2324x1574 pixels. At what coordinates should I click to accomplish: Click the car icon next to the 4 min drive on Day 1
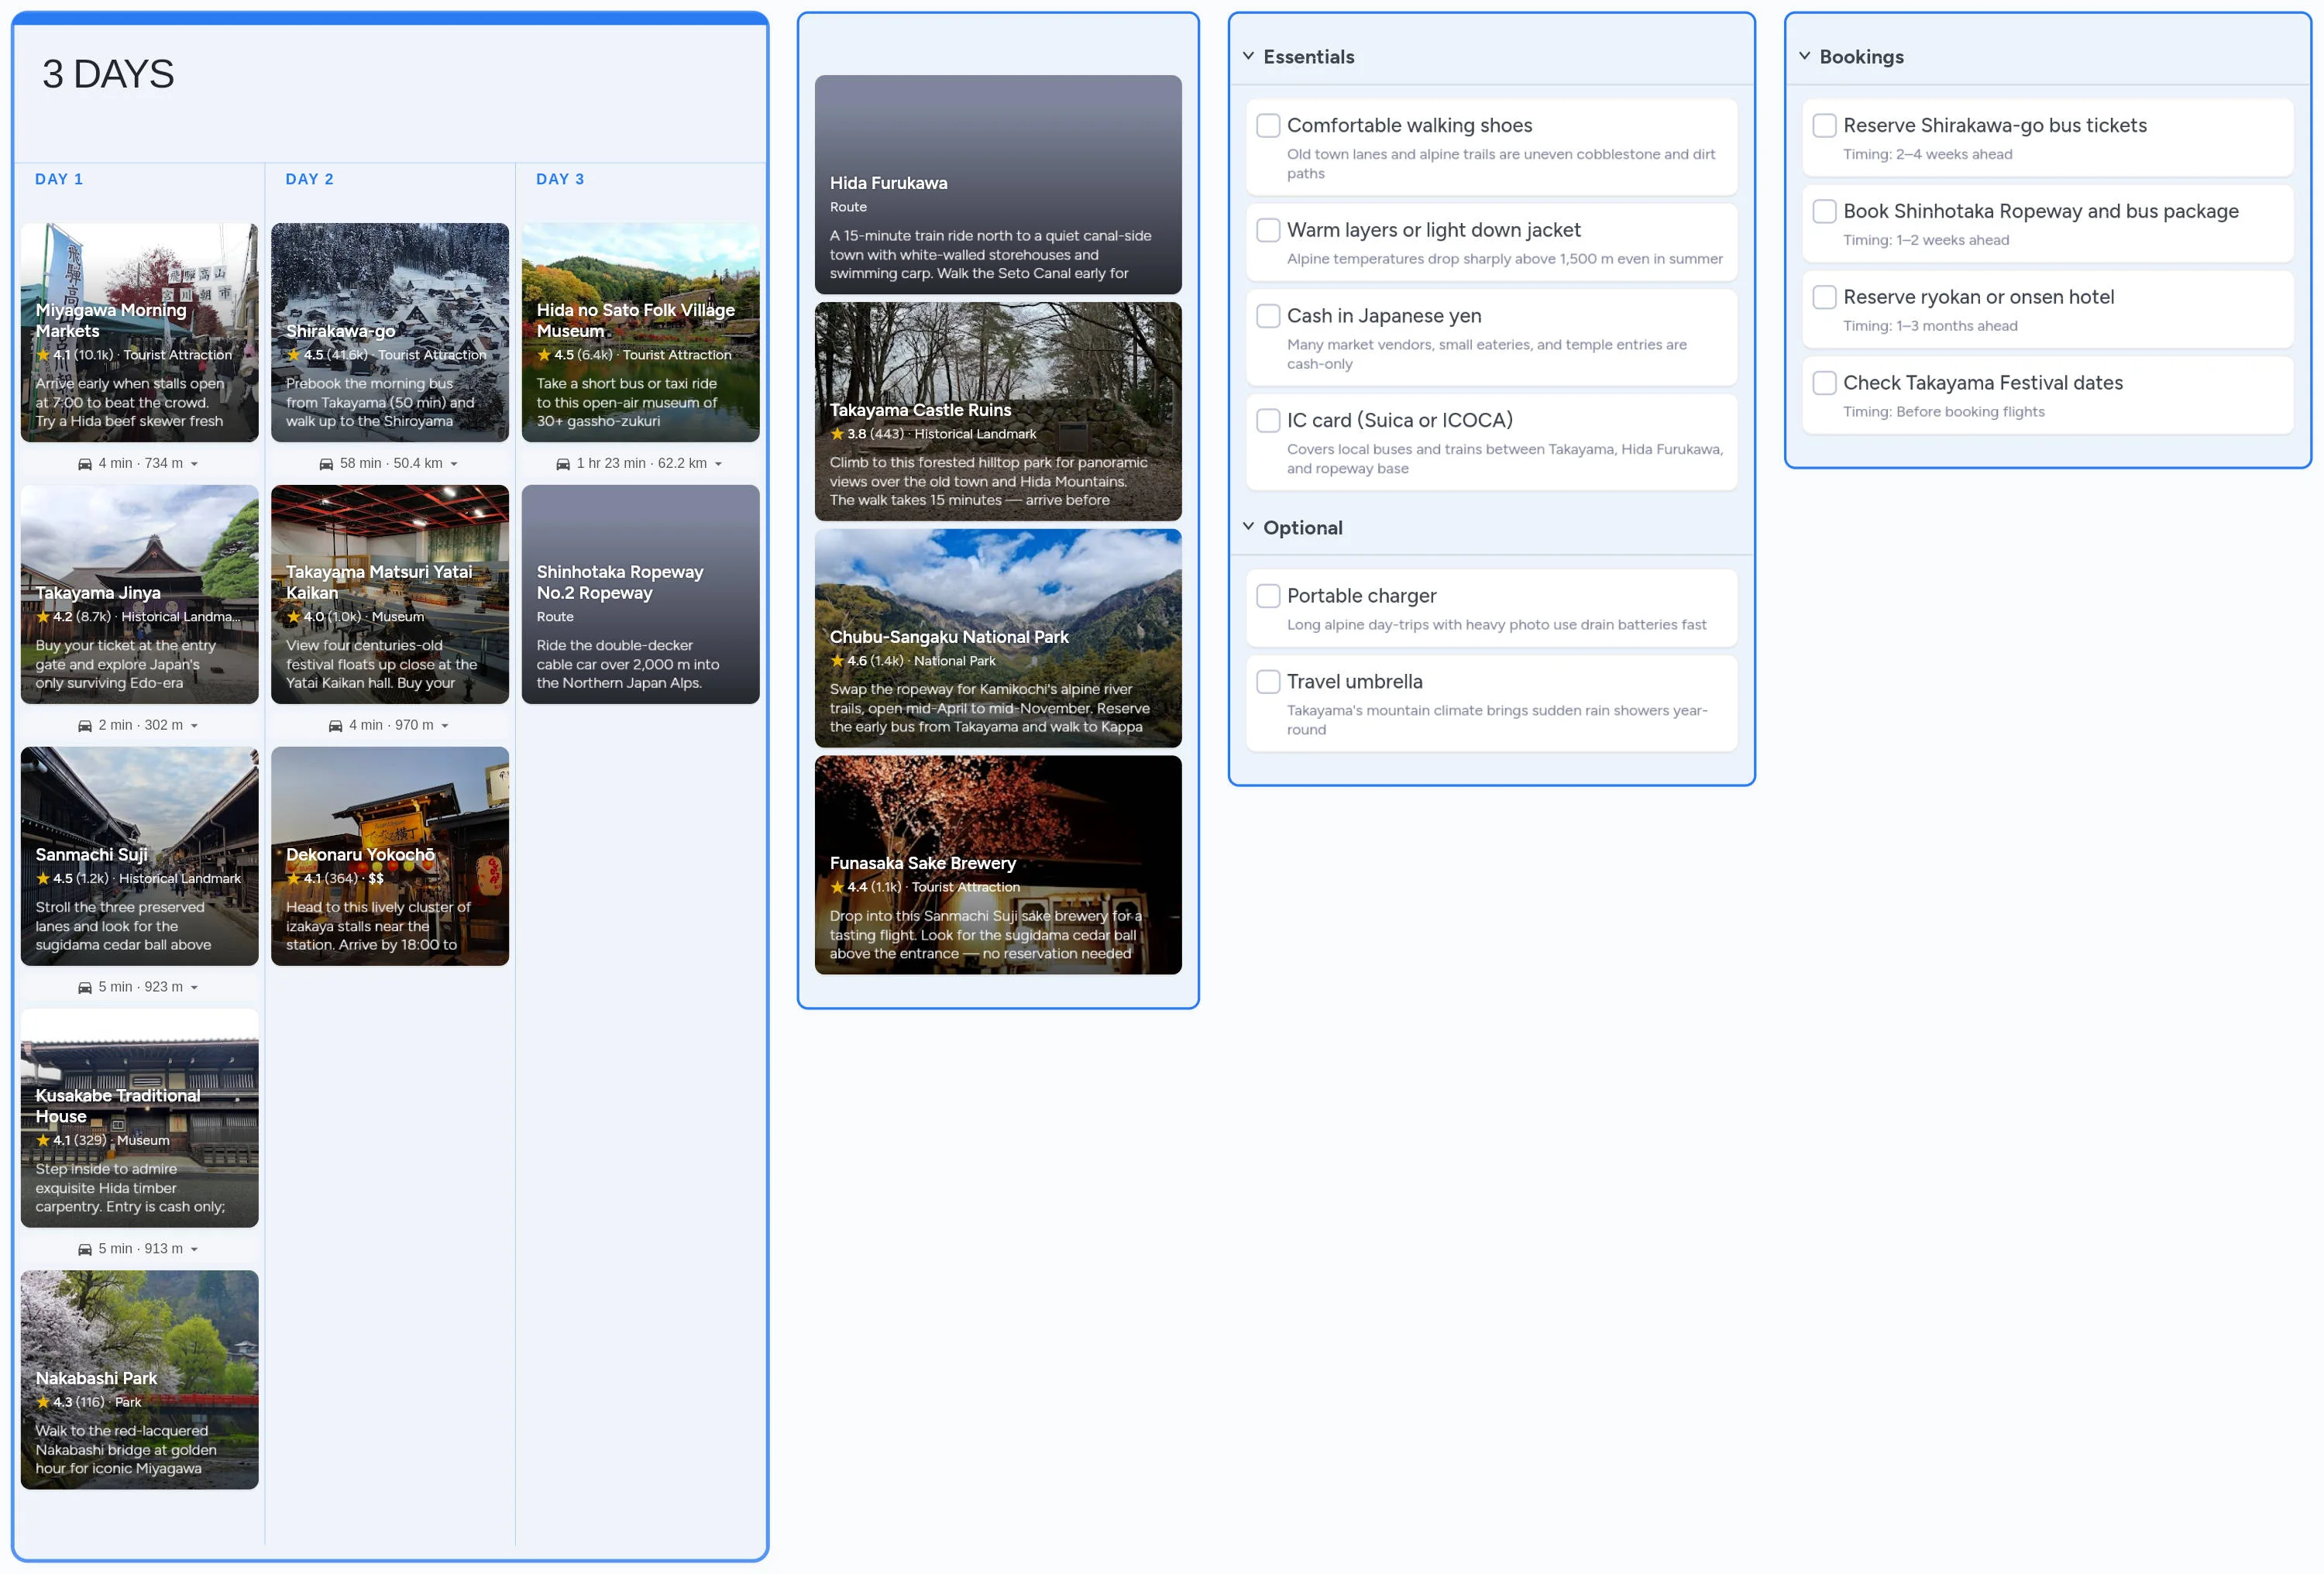(84, 463)
